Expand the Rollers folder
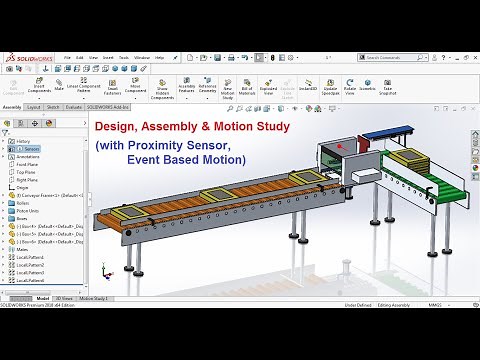Viewport: 480px width, 360px height. (3, 203)
